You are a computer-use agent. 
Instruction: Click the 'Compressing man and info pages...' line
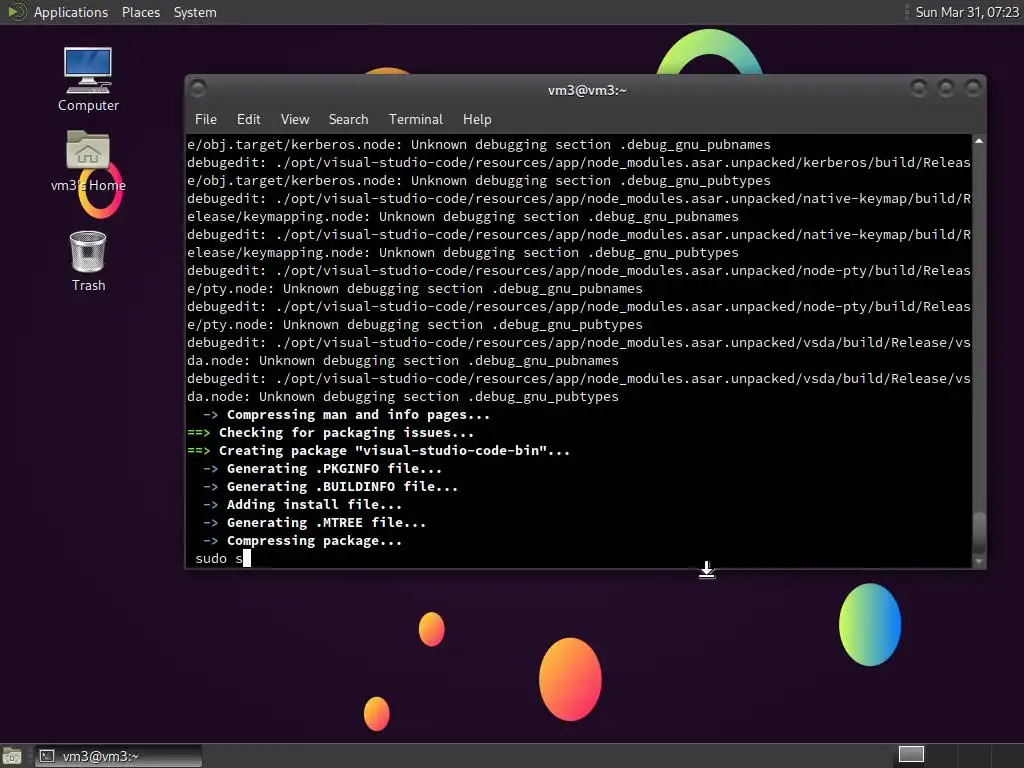coord(346,415)
